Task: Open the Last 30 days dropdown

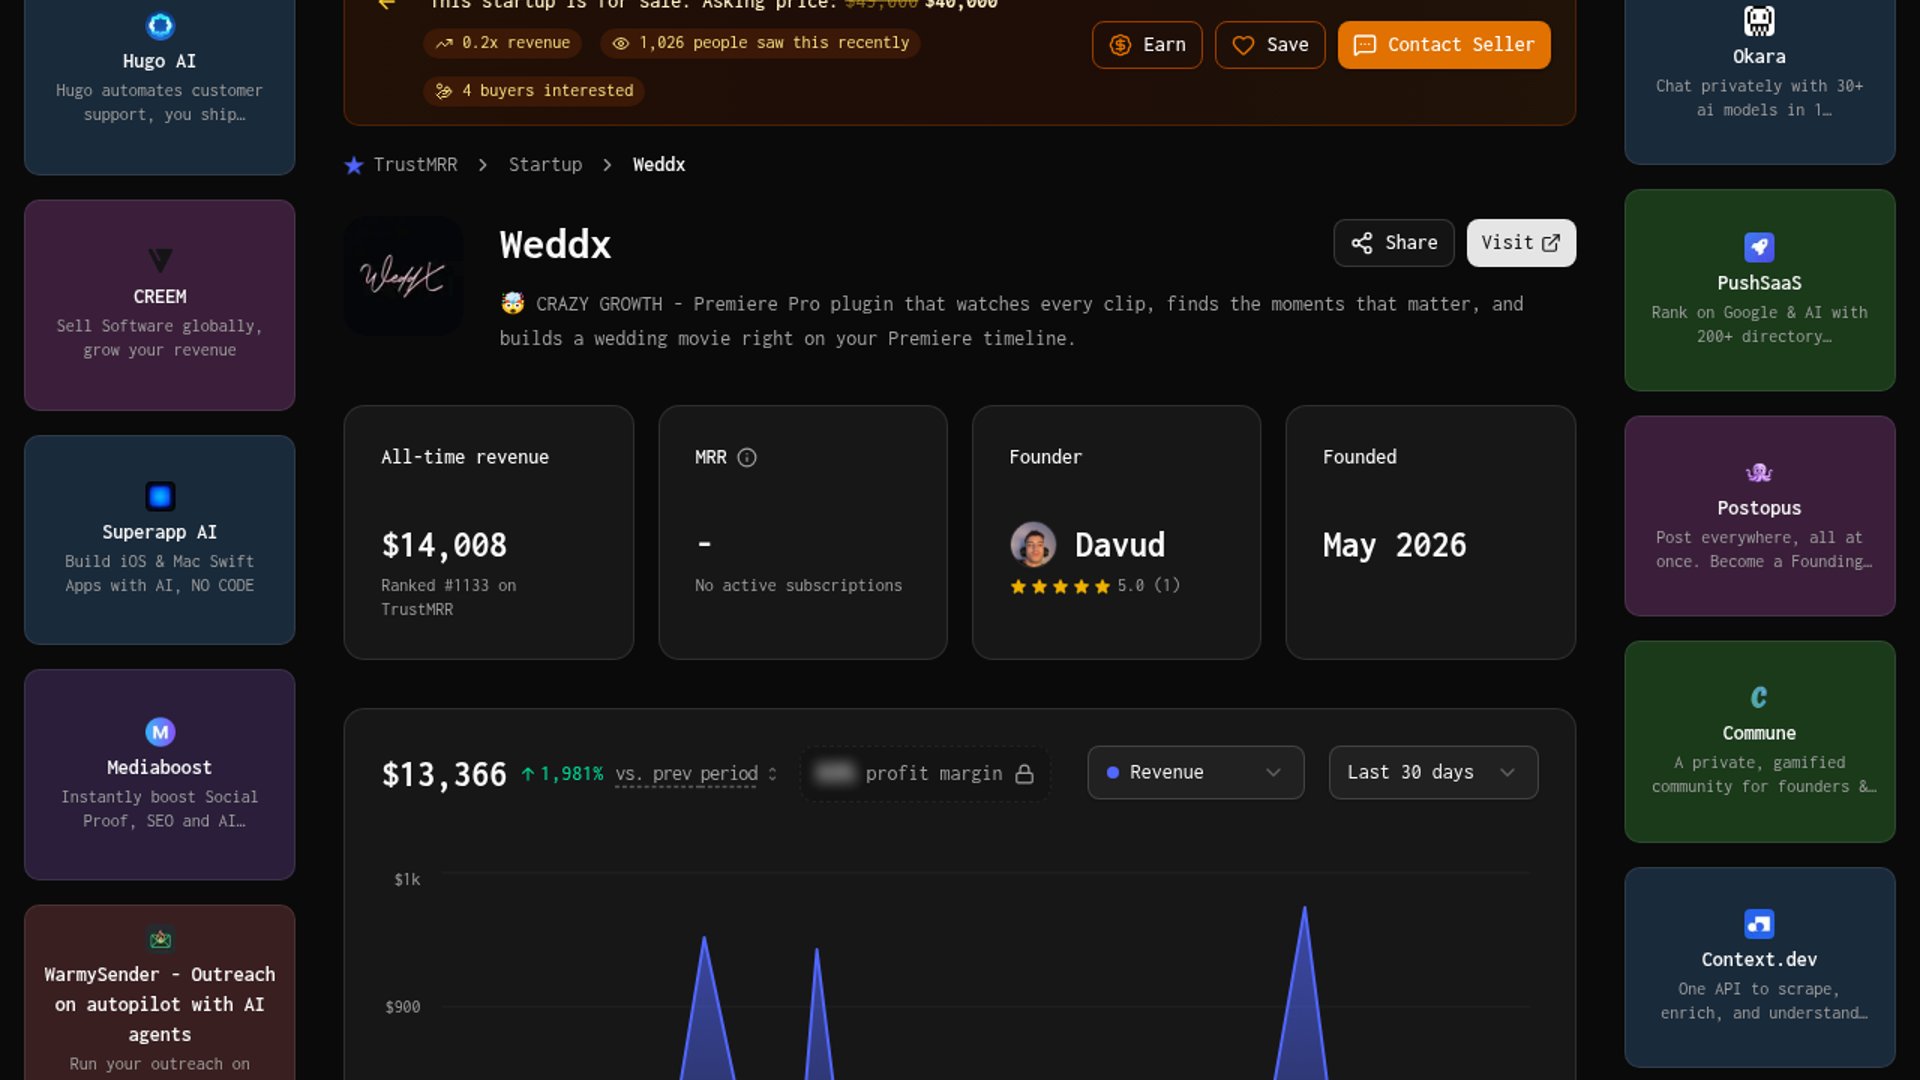Action: (x=1433, y=772)
